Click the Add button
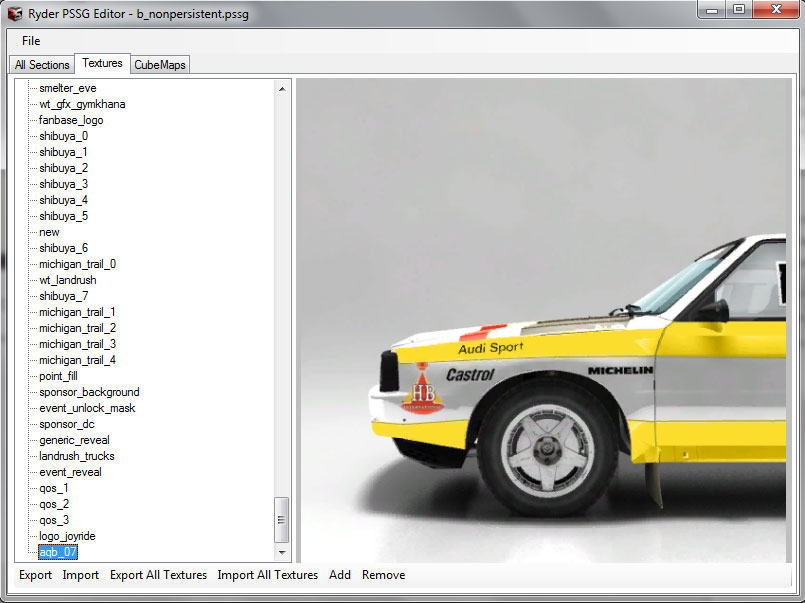This screenshot has height=603, width=805. (340, 575)
